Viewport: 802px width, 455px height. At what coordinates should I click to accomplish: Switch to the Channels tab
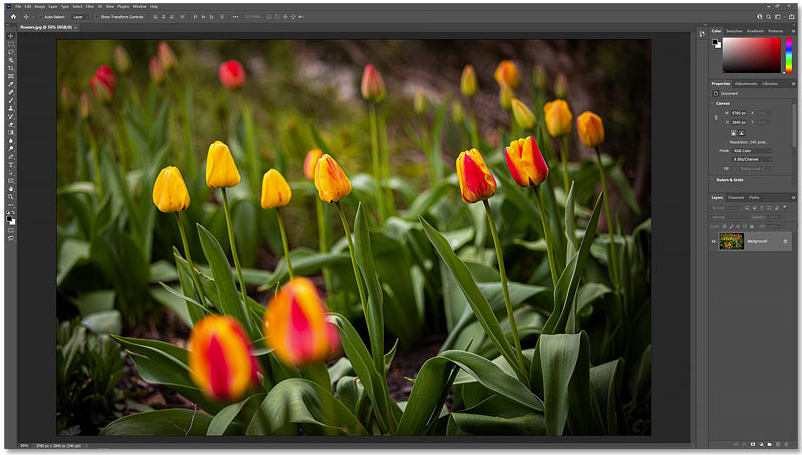pos(736,197)
